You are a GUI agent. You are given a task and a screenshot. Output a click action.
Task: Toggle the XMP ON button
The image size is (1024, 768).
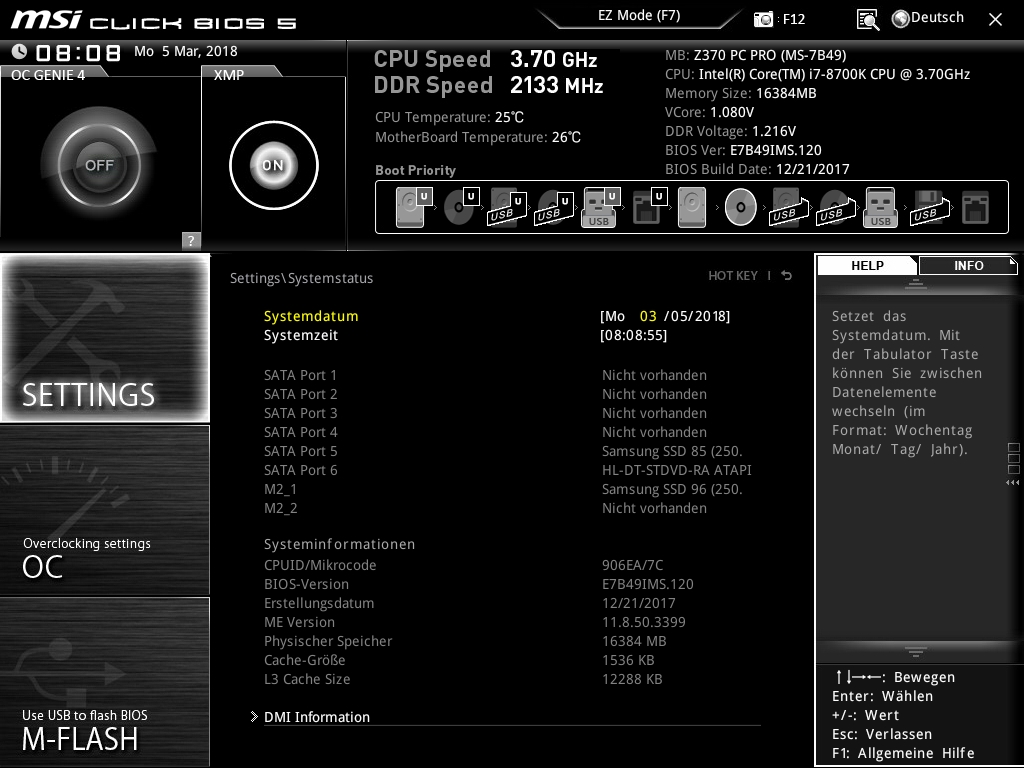[273, 165]
